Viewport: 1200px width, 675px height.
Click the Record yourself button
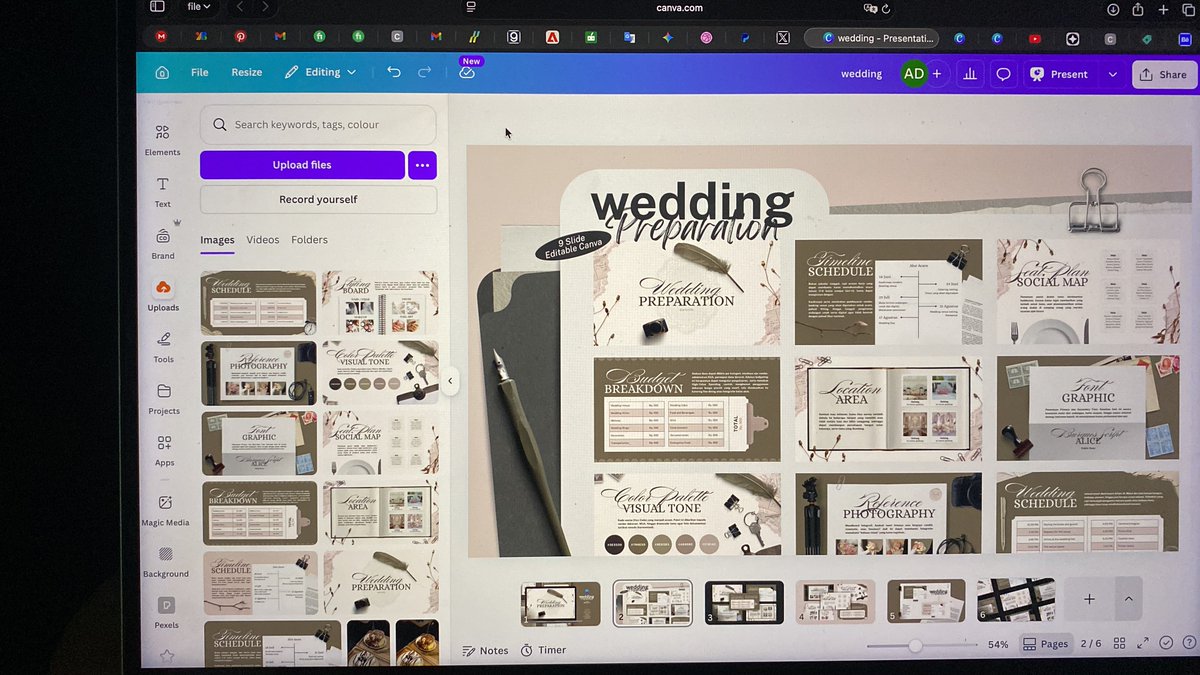[x=318, y=199]
